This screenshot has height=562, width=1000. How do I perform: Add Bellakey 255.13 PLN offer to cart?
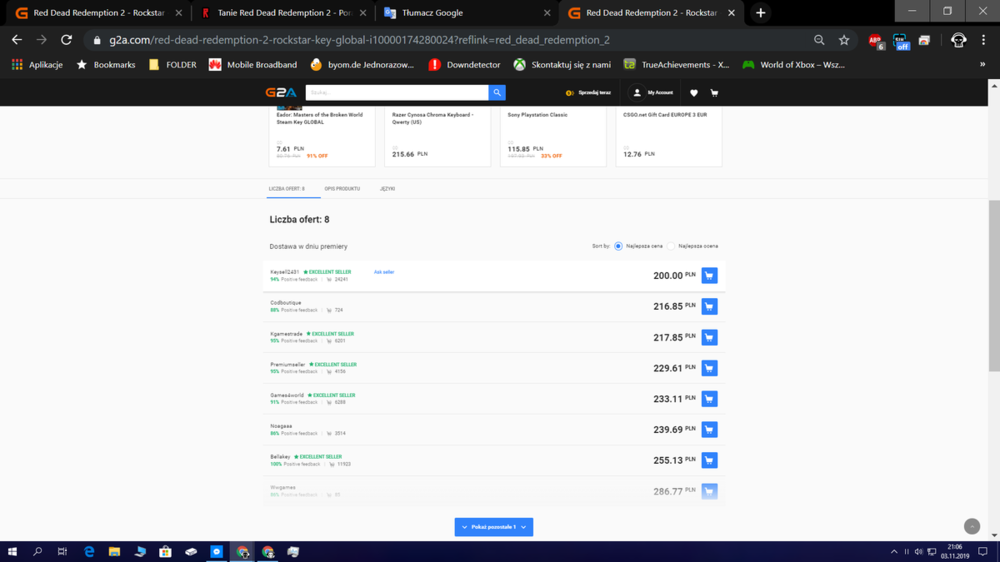[x=709, y=460]
